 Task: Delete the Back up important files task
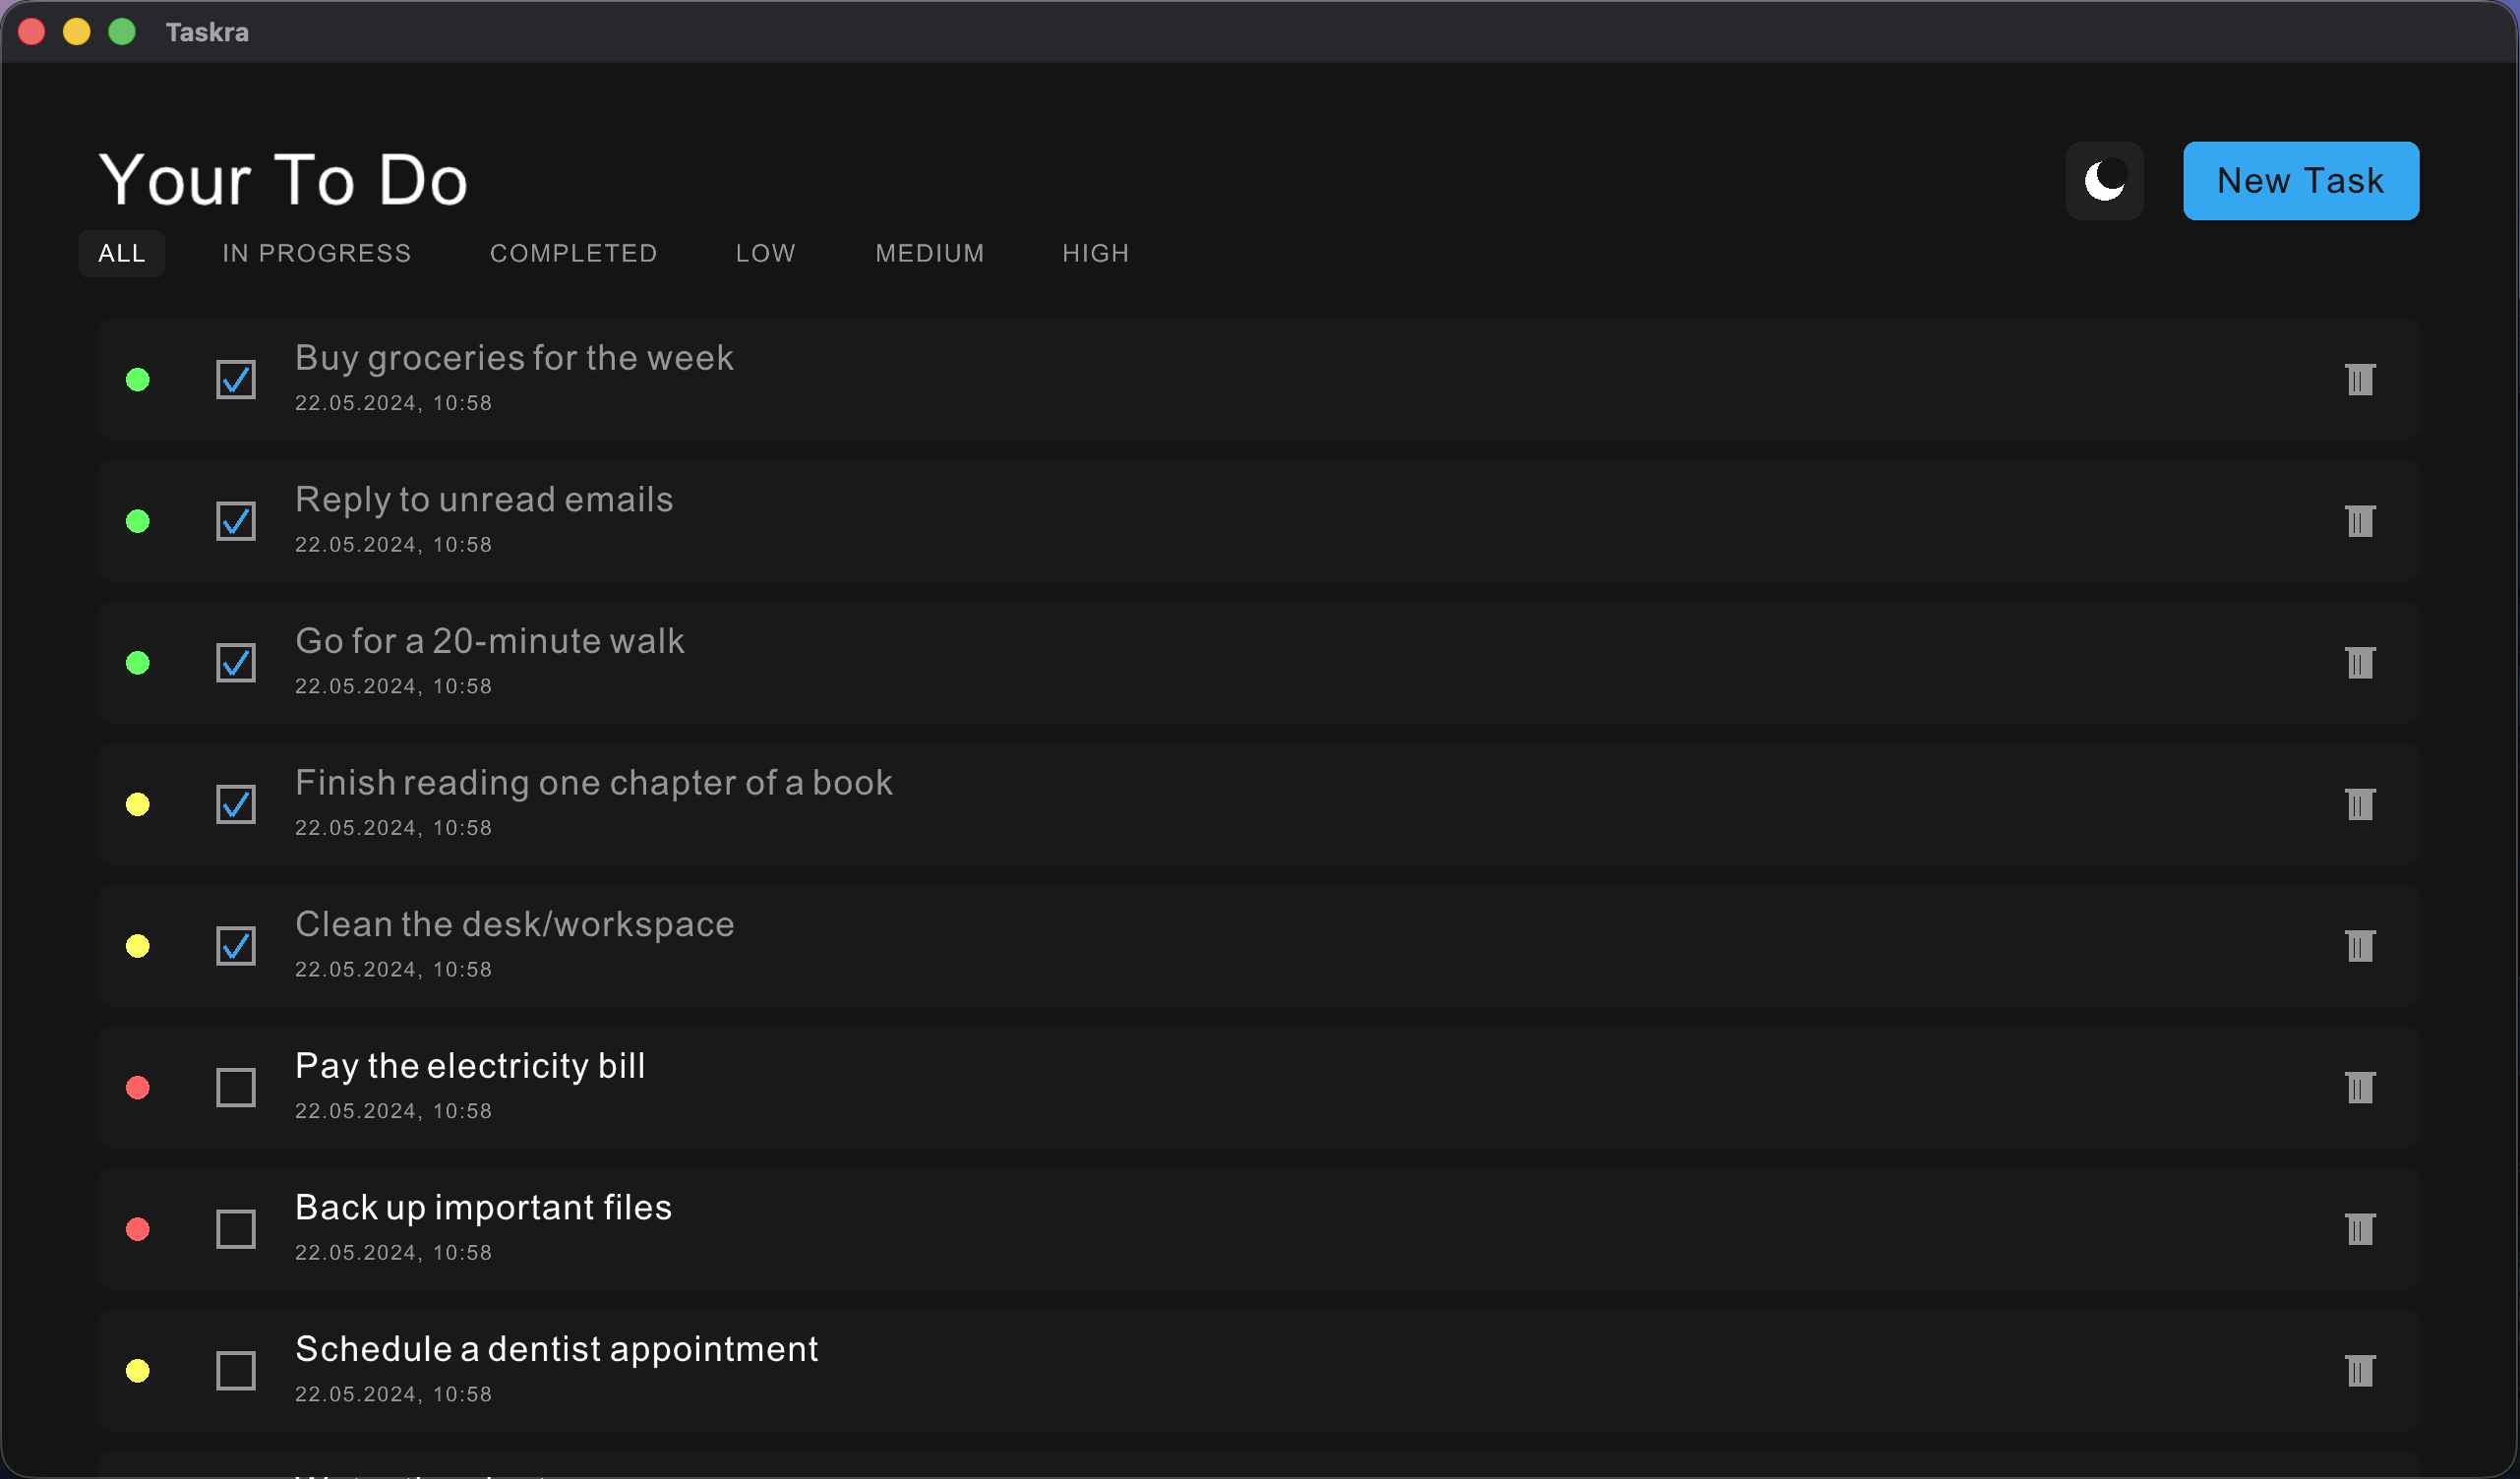click(x=2359, y=1229)
